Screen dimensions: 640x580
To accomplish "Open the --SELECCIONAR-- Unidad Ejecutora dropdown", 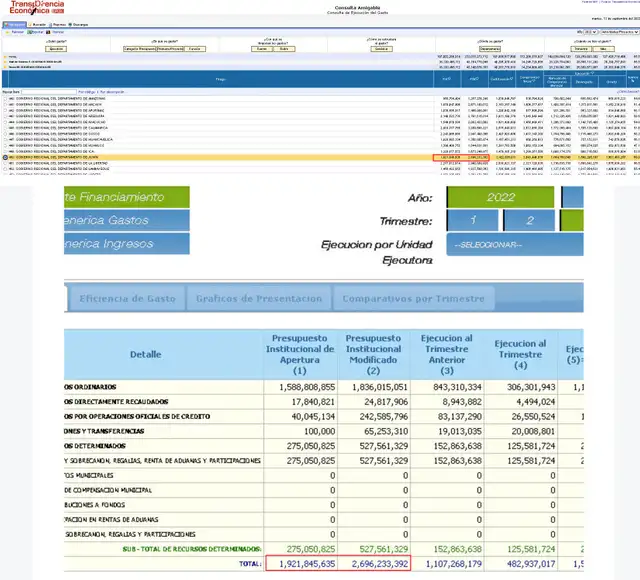I will click(x=515, y=244).
